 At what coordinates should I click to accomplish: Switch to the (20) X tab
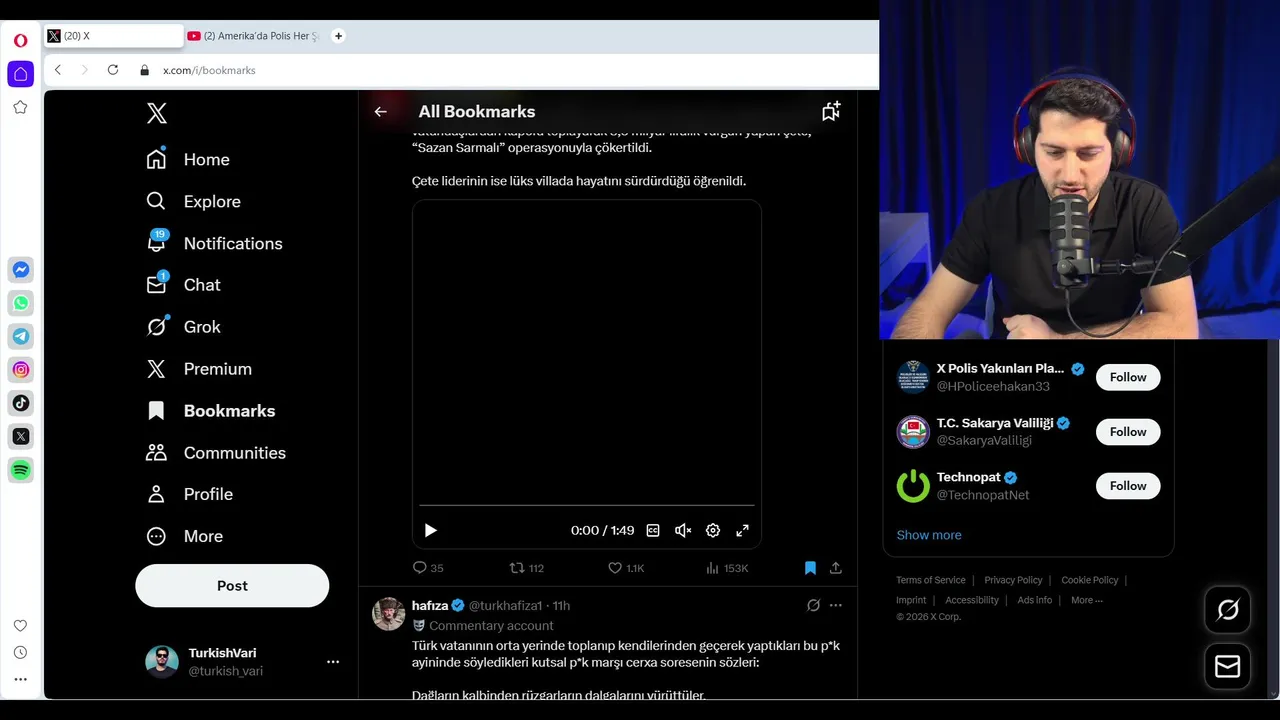(113, 36)
